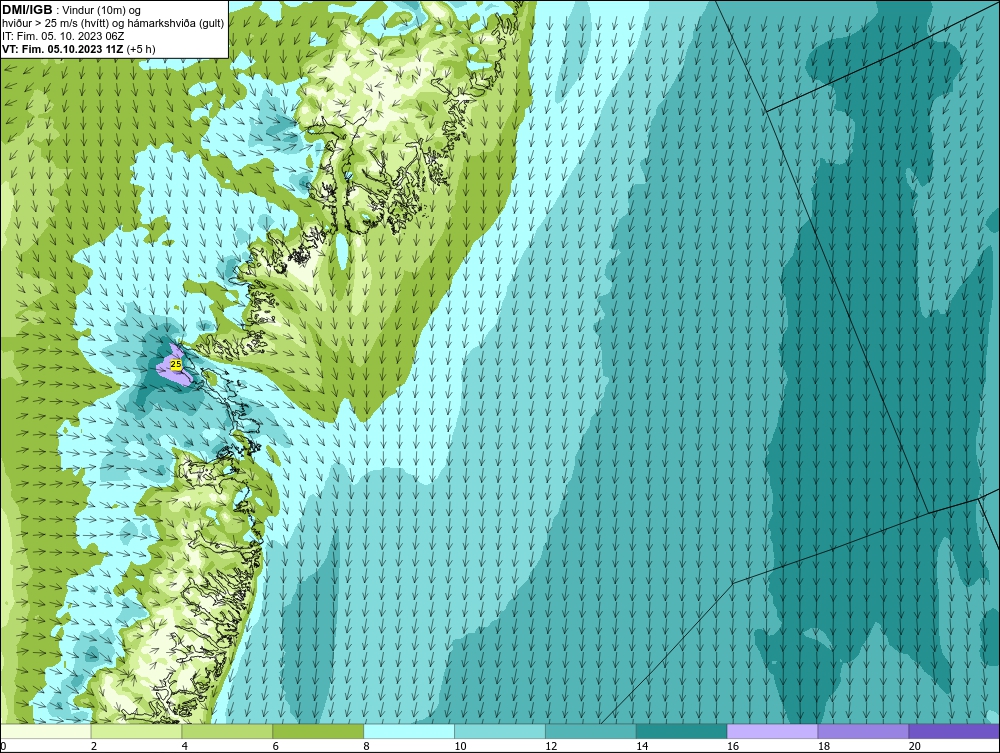
Task: Select the 2-4 m/s legend color
Action: click(136, 731)
